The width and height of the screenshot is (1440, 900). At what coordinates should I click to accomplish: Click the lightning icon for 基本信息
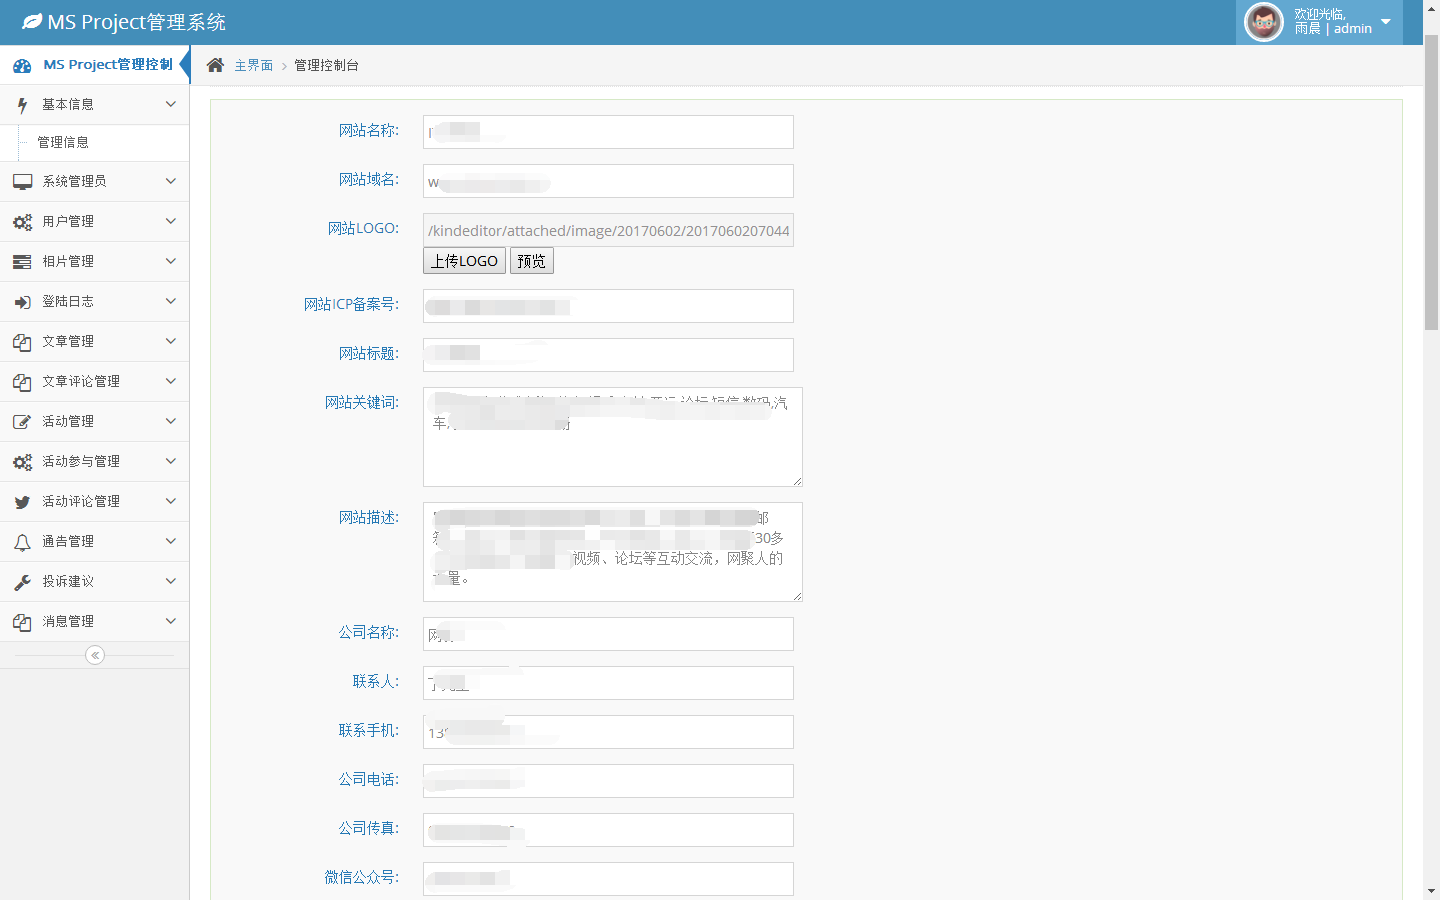[x=22, y=105]
